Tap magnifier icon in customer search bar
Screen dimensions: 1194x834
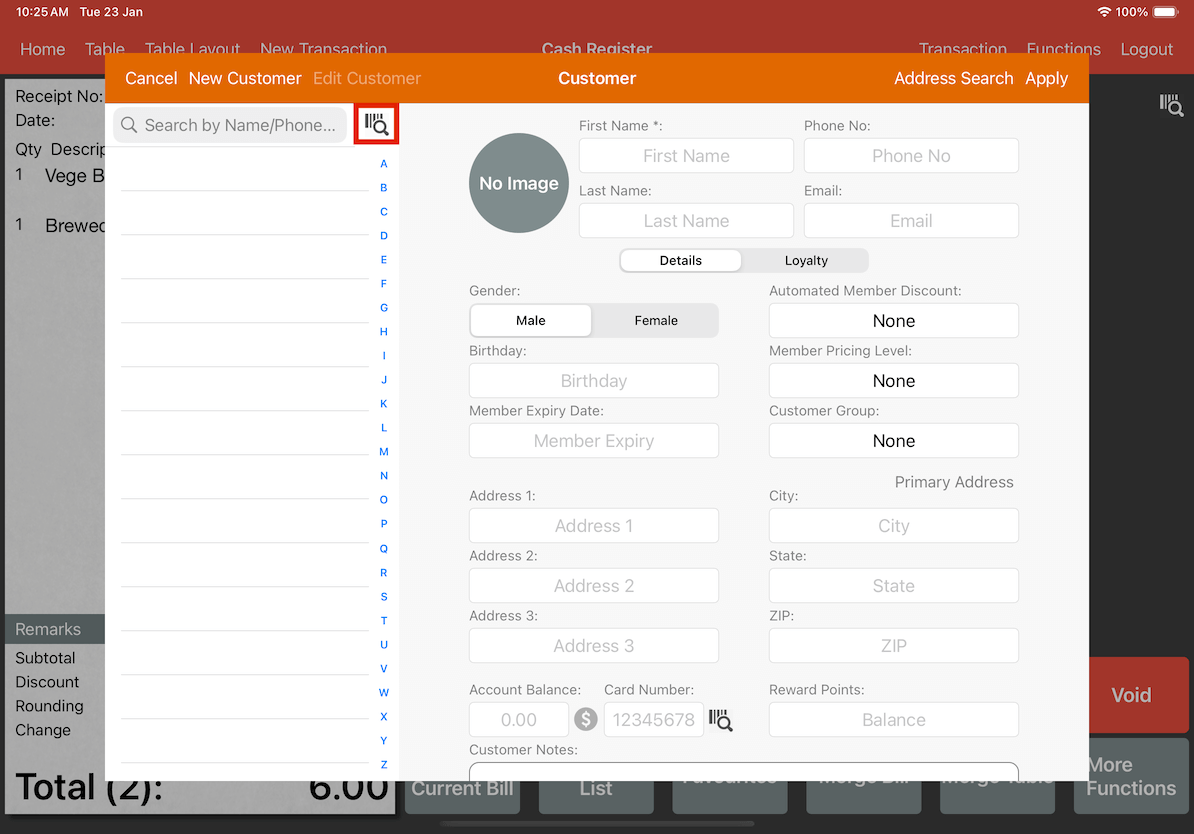pyautogui.click(x=129, y=125)
